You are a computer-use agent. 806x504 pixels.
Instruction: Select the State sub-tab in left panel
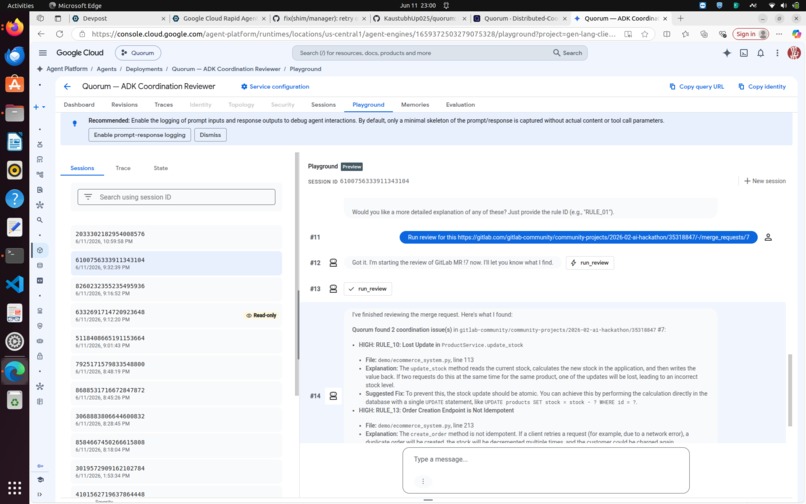161,168
